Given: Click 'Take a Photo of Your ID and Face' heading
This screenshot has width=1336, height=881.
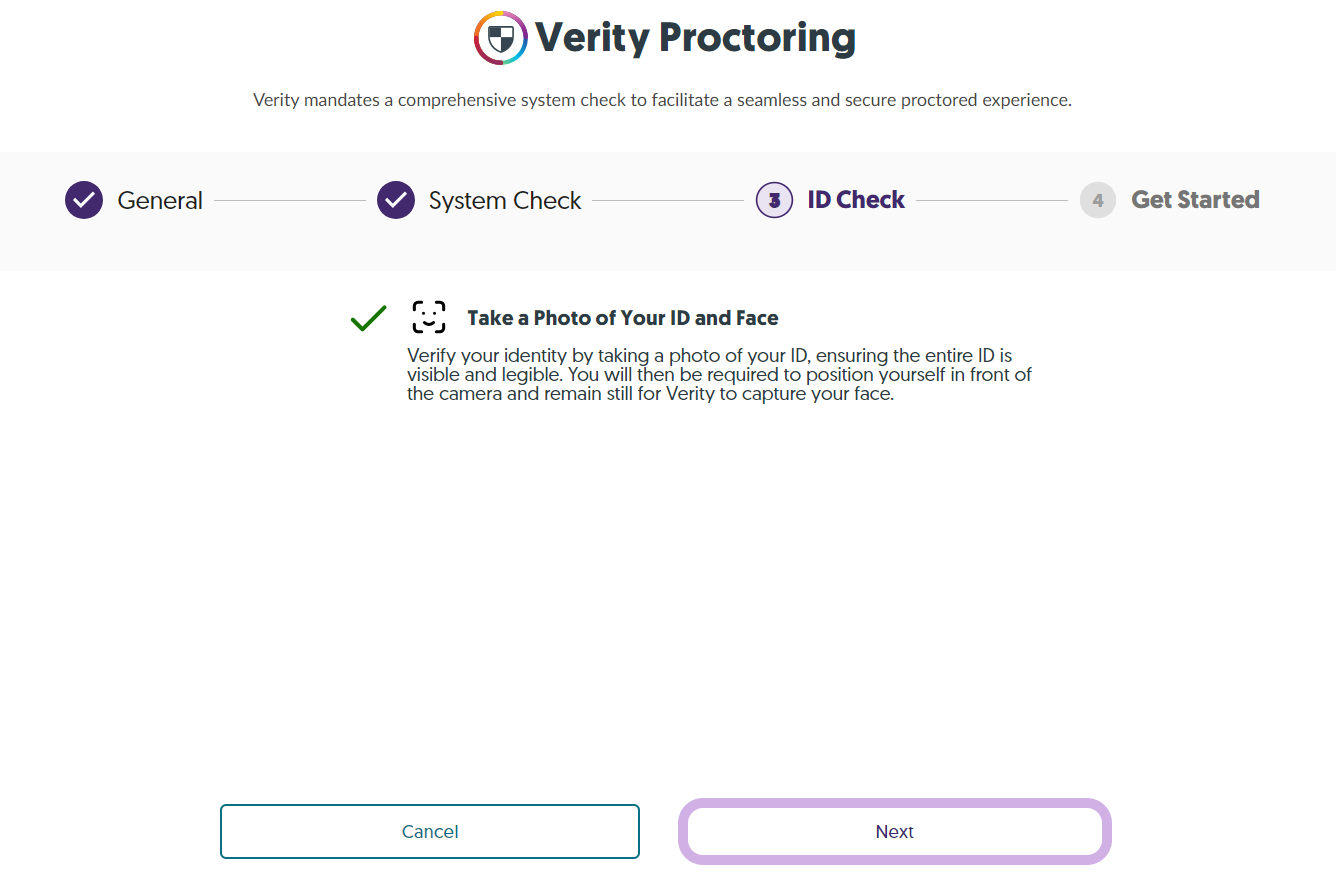Looking at the screenshot, I should tap(623, 318).
